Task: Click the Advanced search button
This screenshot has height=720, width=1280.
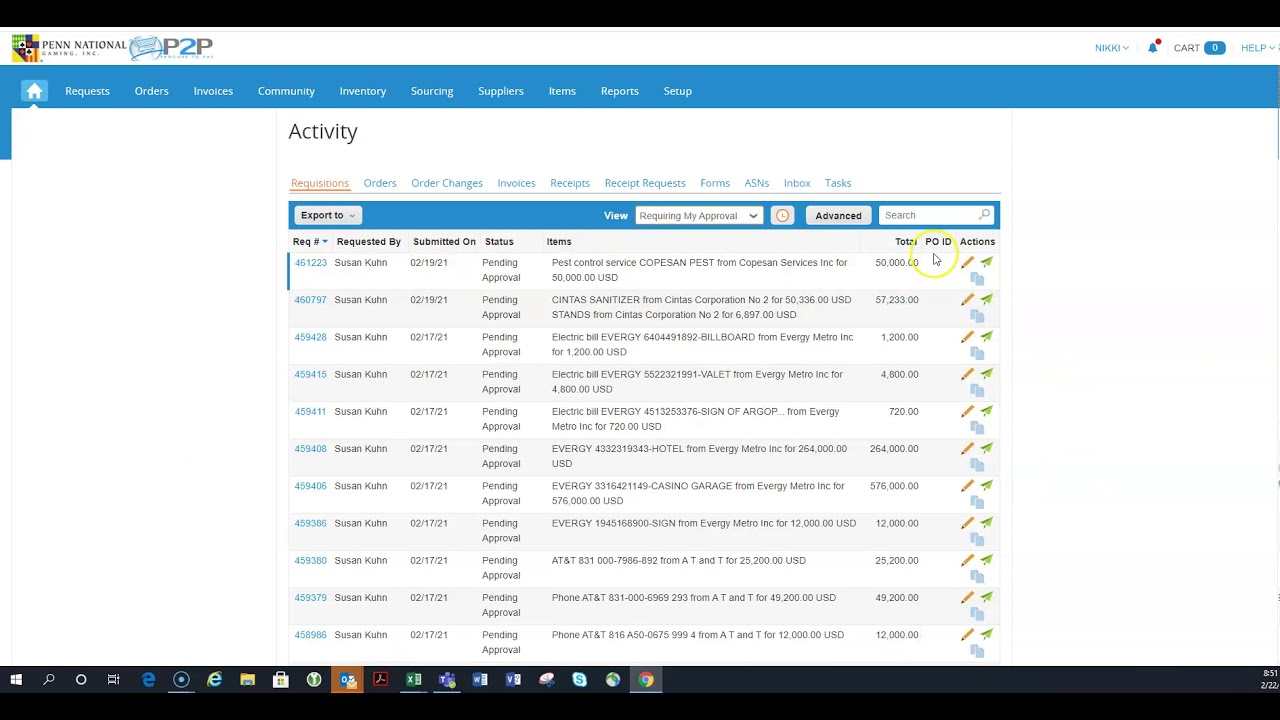Action: coord(838,216)
